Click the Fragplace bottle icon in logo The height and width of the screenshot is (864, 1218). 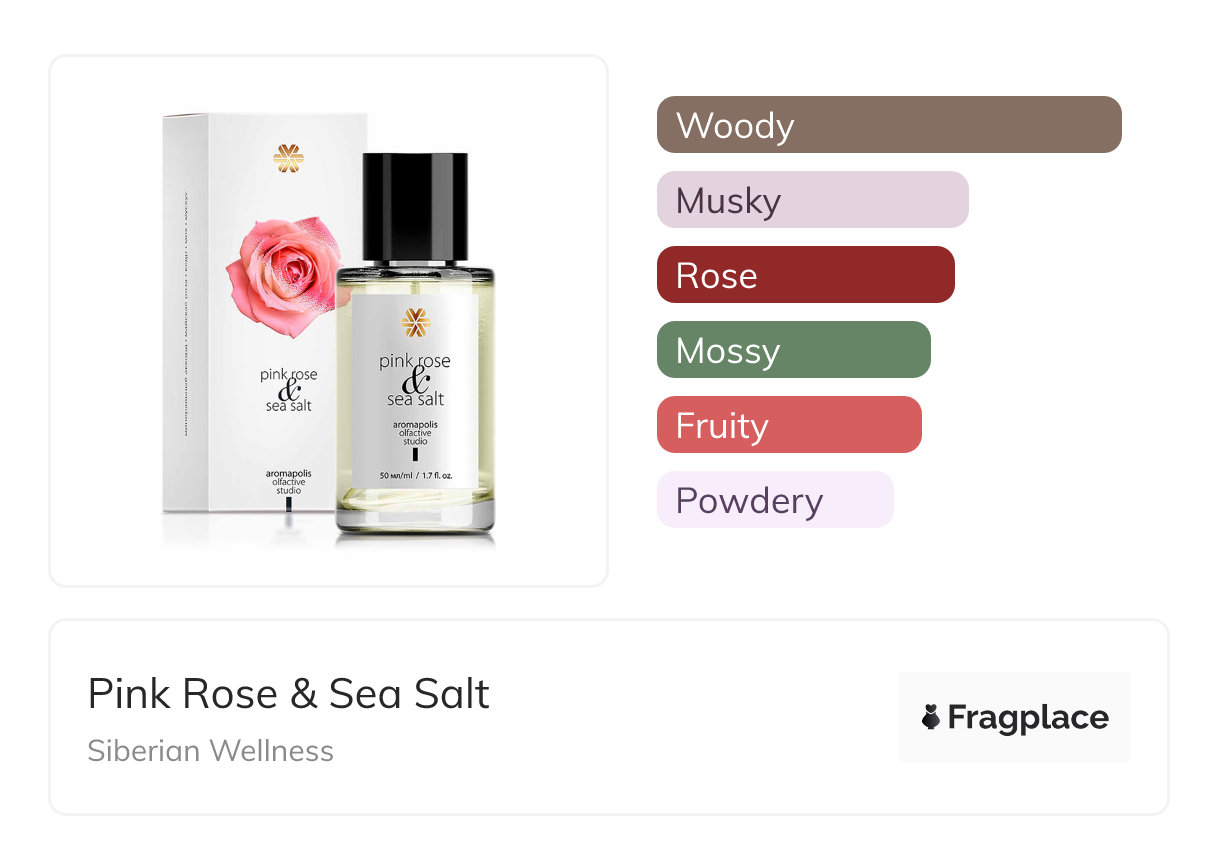click(x=931, y=717)
